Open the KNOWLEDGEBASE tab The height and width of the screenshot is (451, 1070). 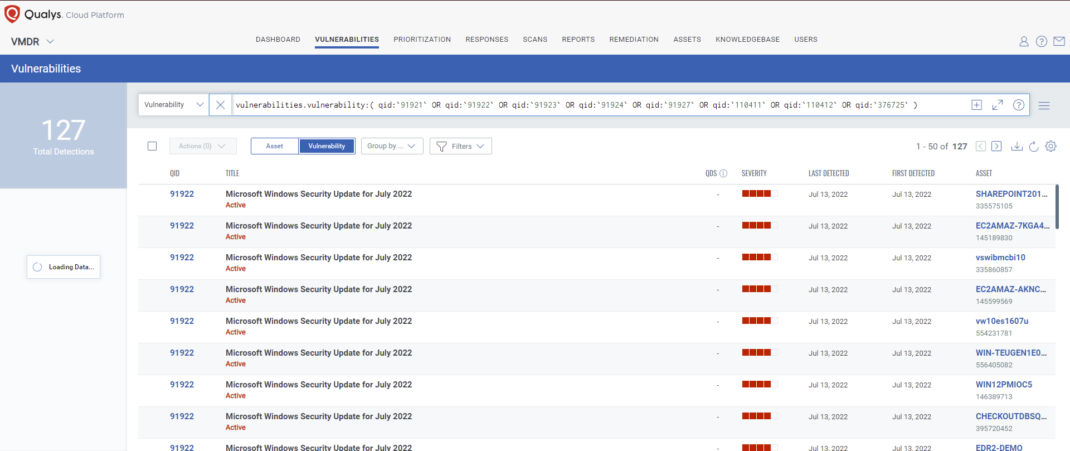pyautogui.click(x=747, y=40)
